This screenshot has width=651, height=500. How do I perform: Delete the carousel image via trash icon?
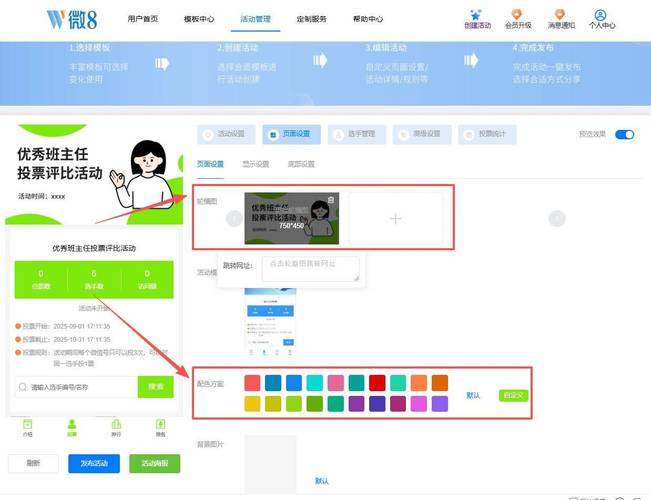[331, 200]
